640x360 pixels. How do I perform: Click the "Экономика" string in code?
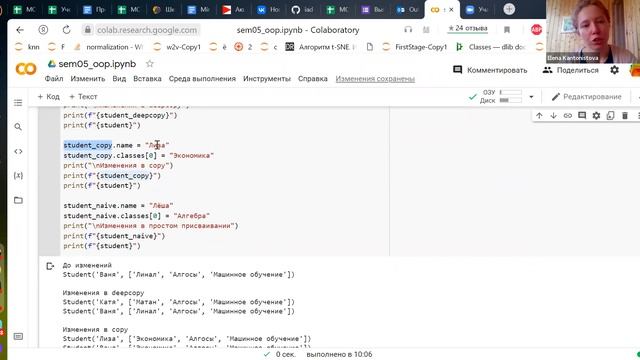click(x=192, y=156)
